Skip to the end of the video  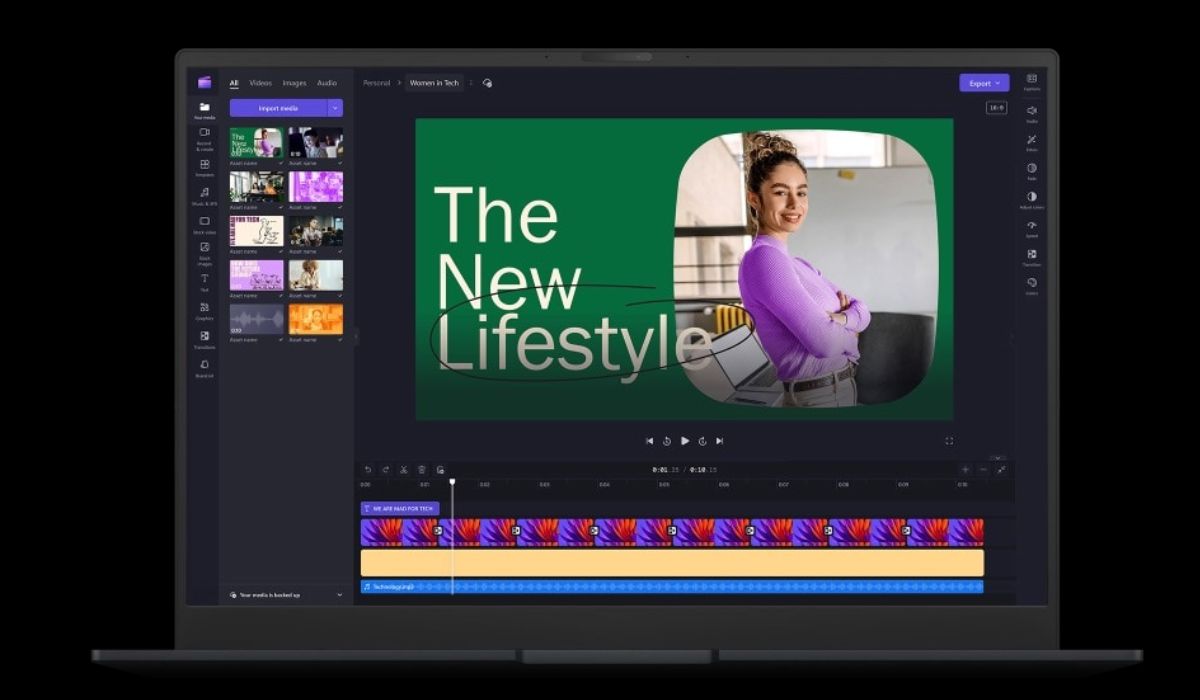pos(720,440)
